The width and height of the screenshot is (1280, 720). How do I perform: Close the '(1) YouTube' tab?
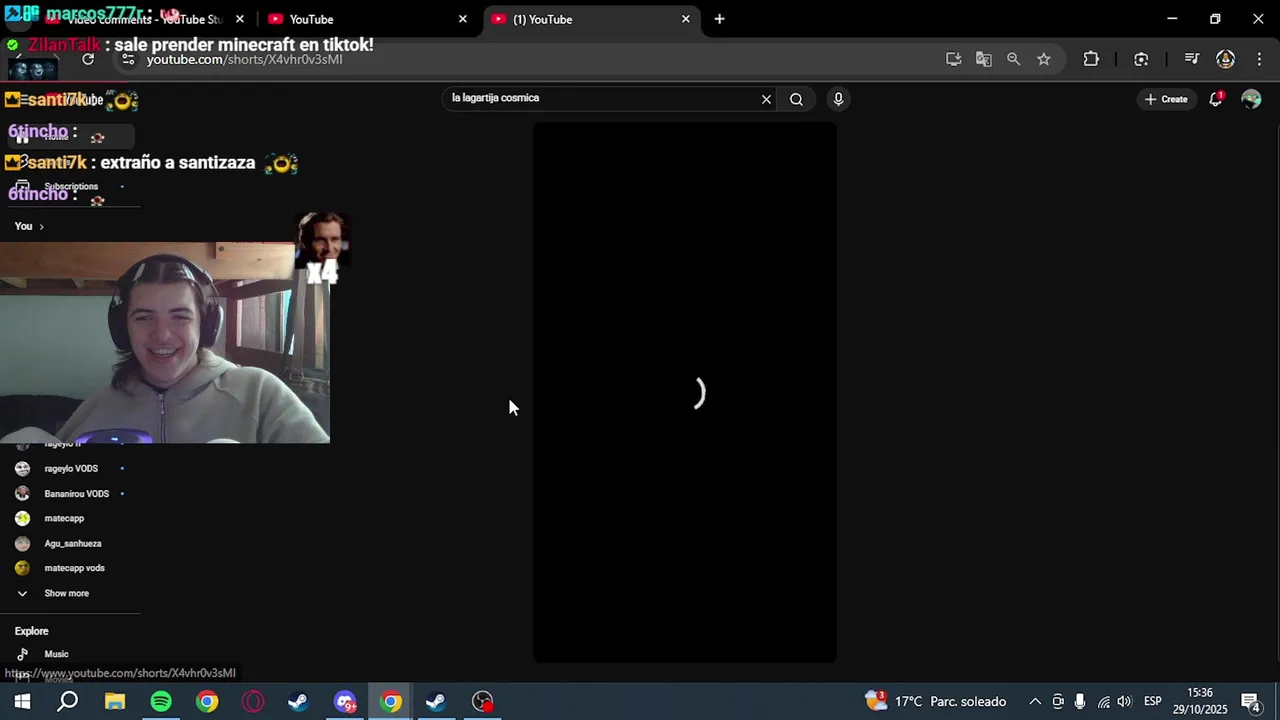686,19
